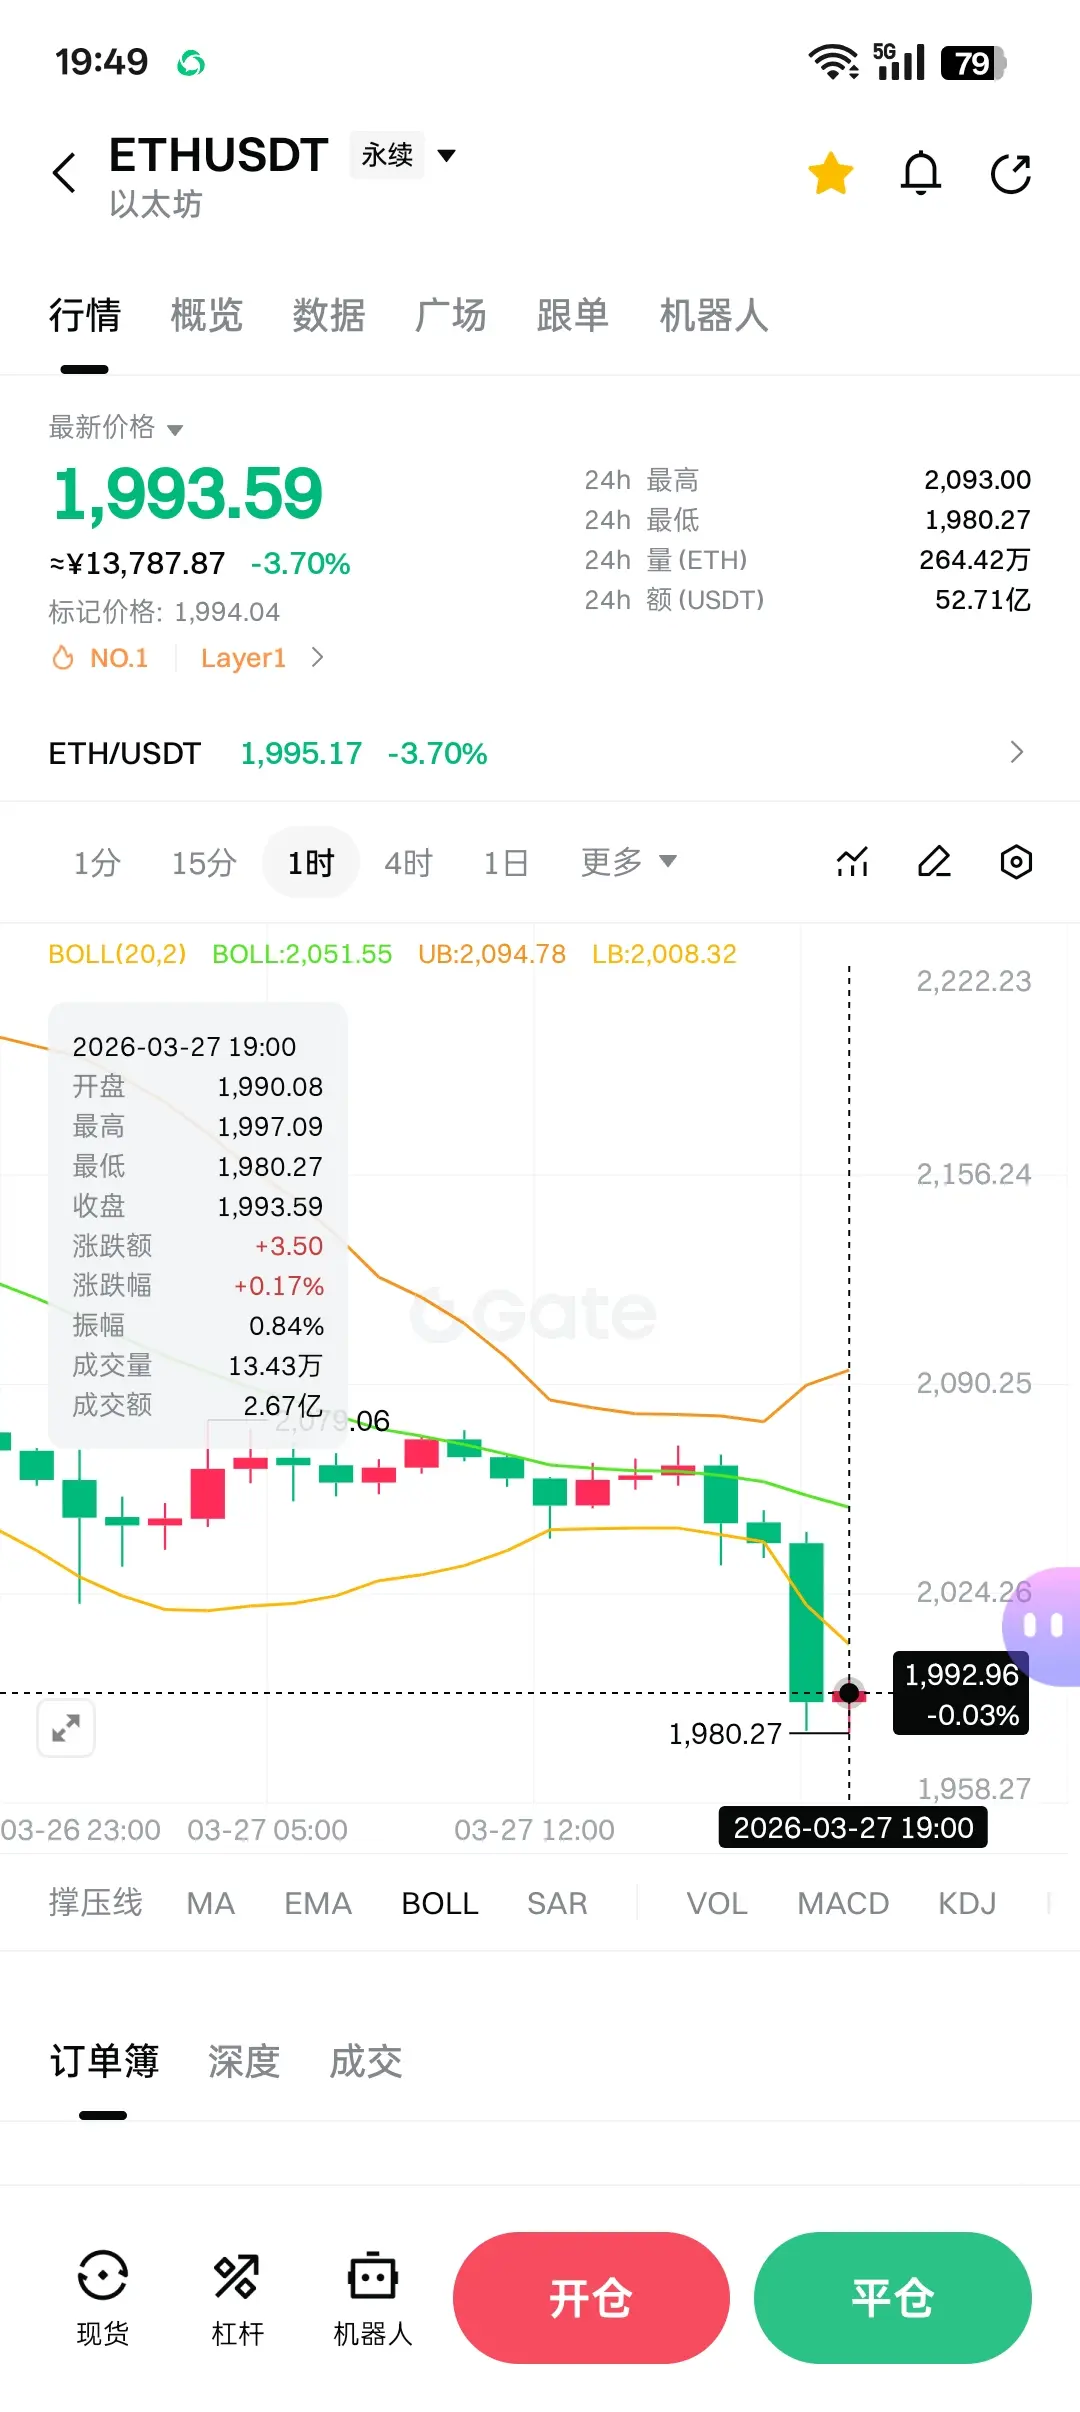Tap Wi-Fi status icon
This screenshot has width=1080, height=2412.
coord(834,62)
